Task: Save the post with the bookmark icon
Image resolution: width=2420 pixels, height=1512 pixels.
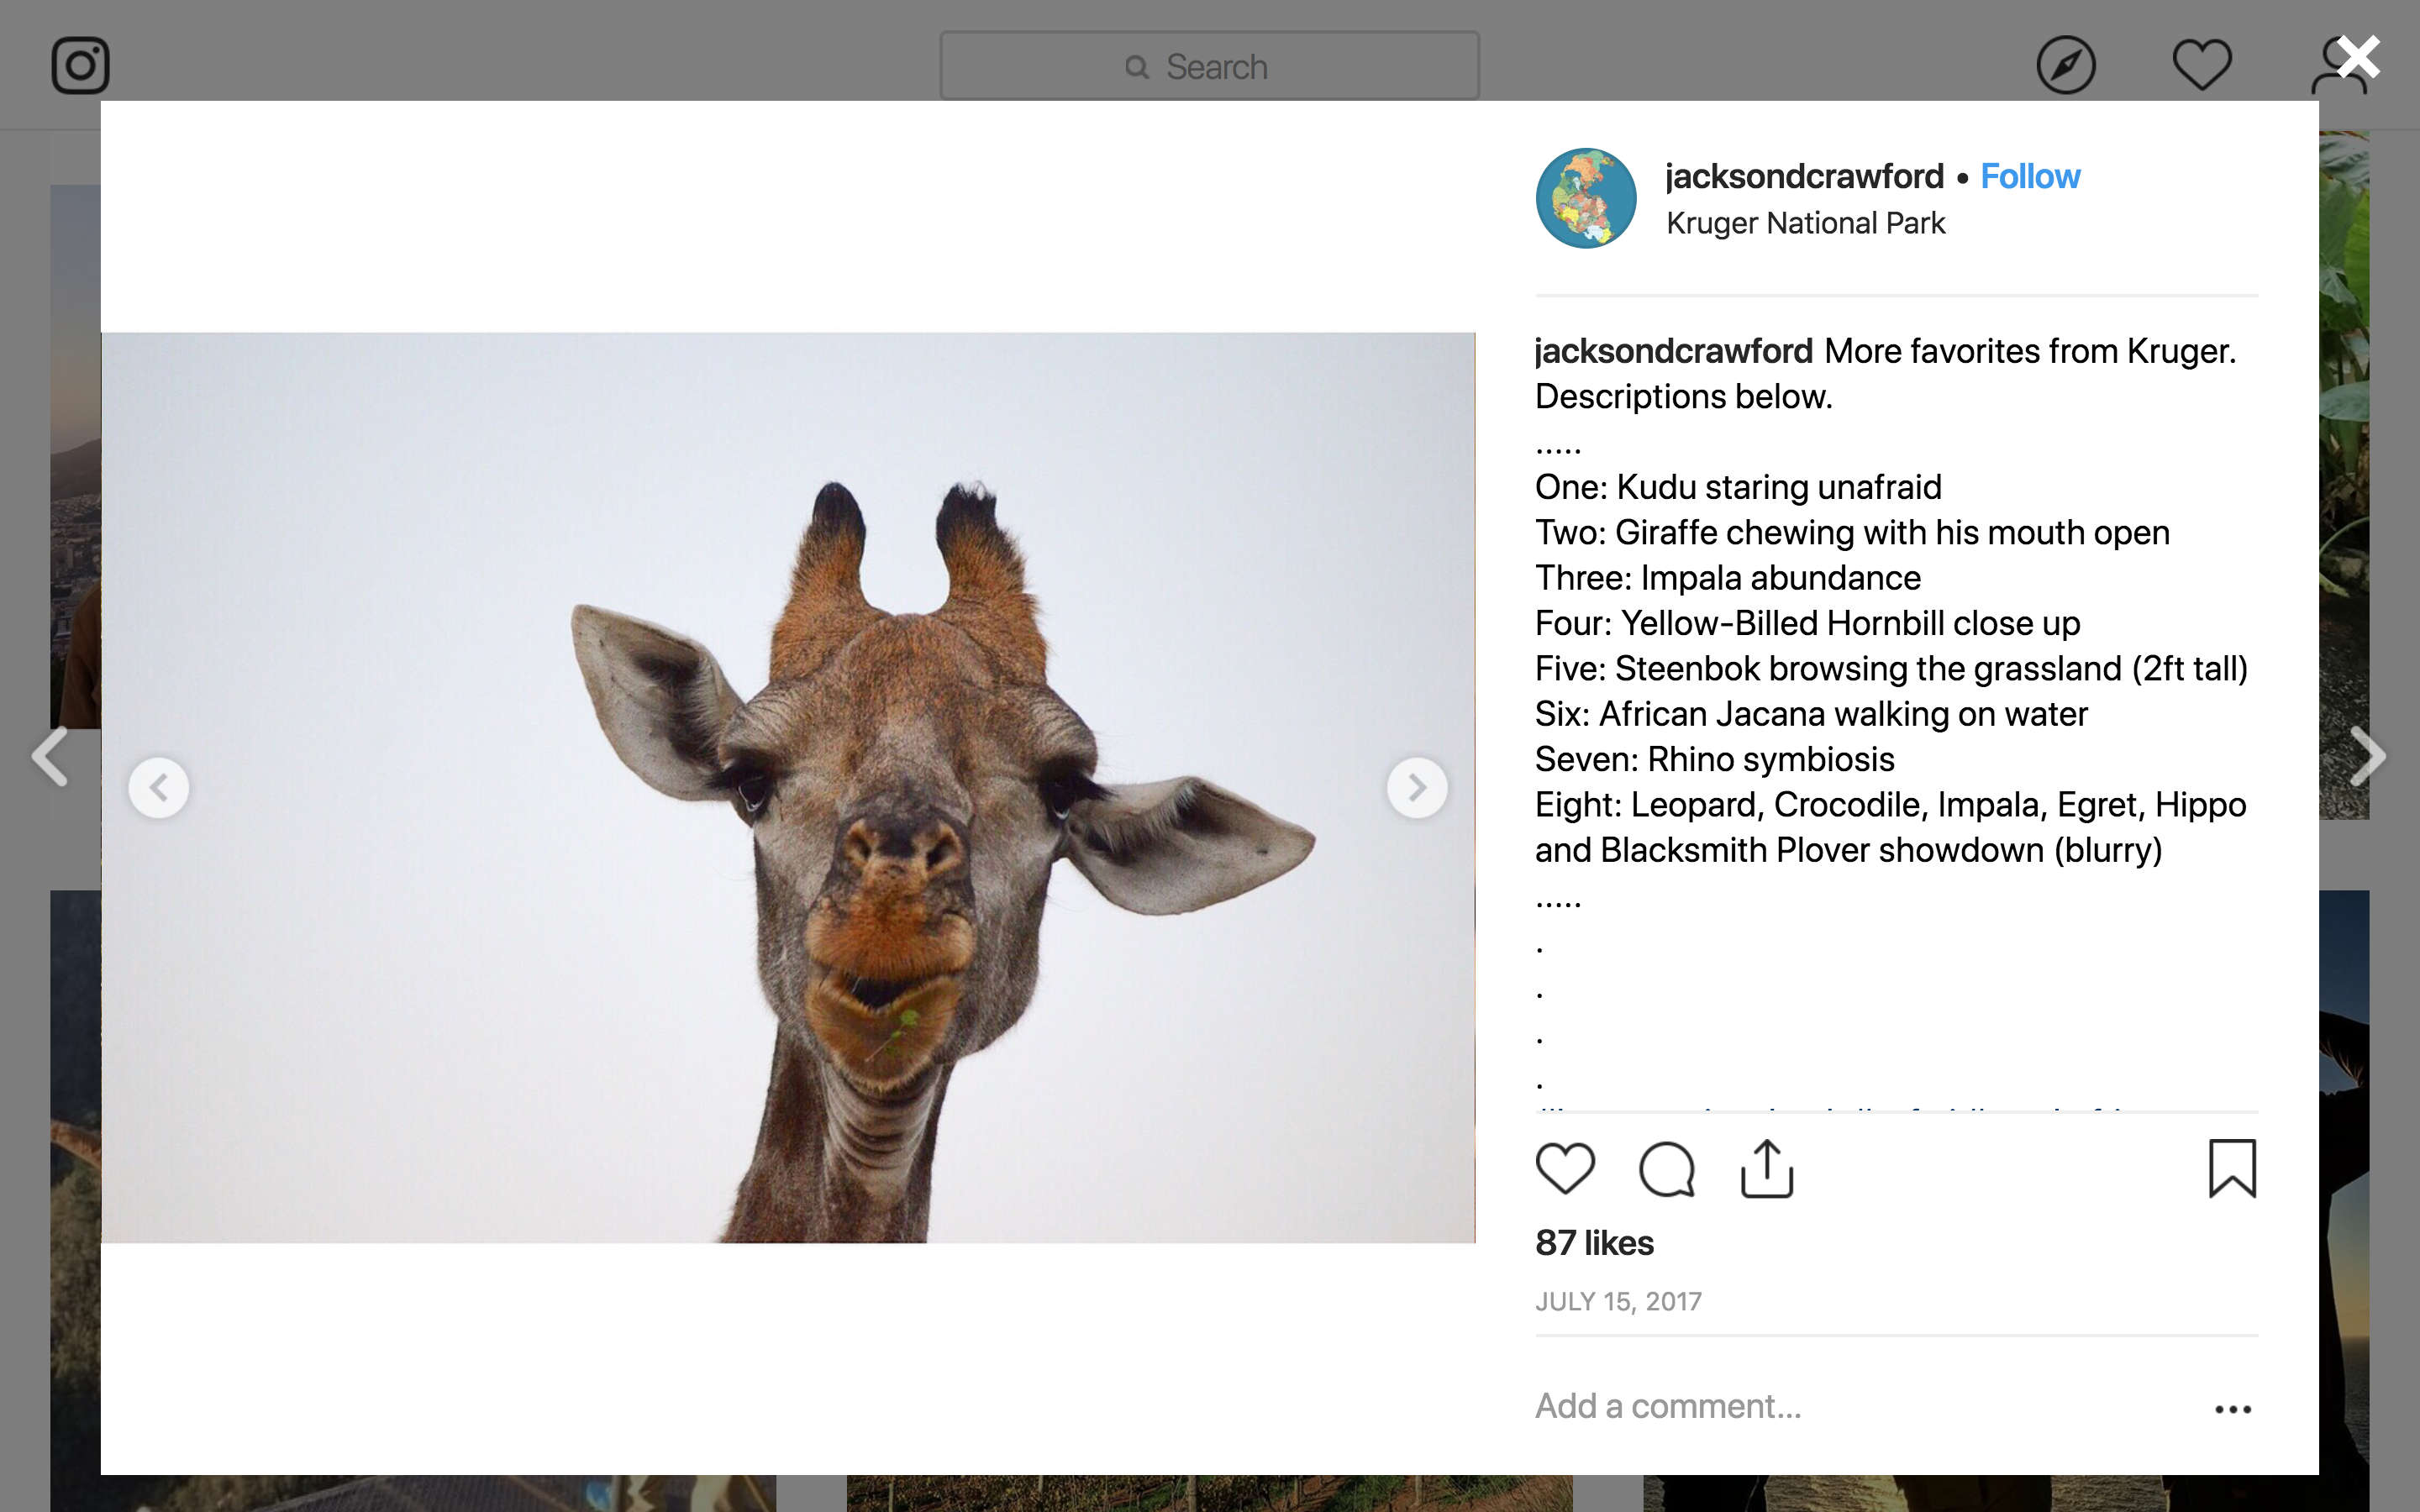Action: 2232,1168
